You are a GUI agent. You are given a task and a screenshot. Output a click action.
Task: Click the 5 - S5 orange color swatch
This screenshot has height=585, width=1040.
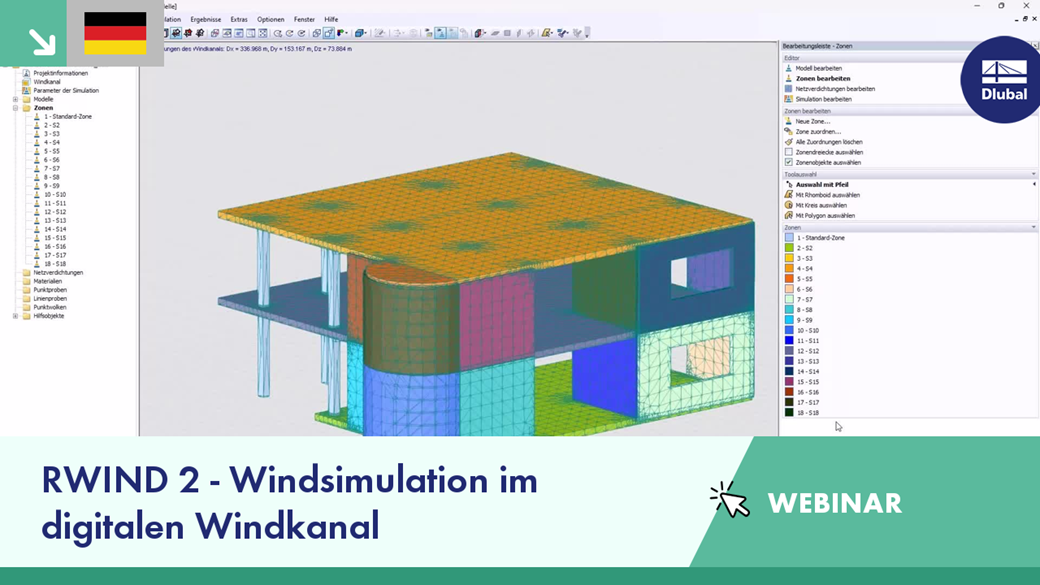pyautogui.click(x=789, y=279)
